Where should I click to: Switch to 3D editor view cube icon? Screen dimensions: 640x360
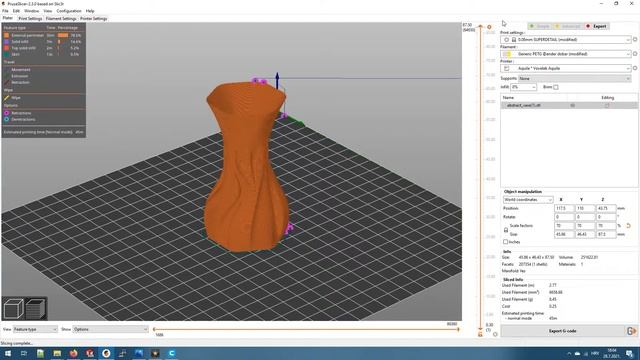13,309
